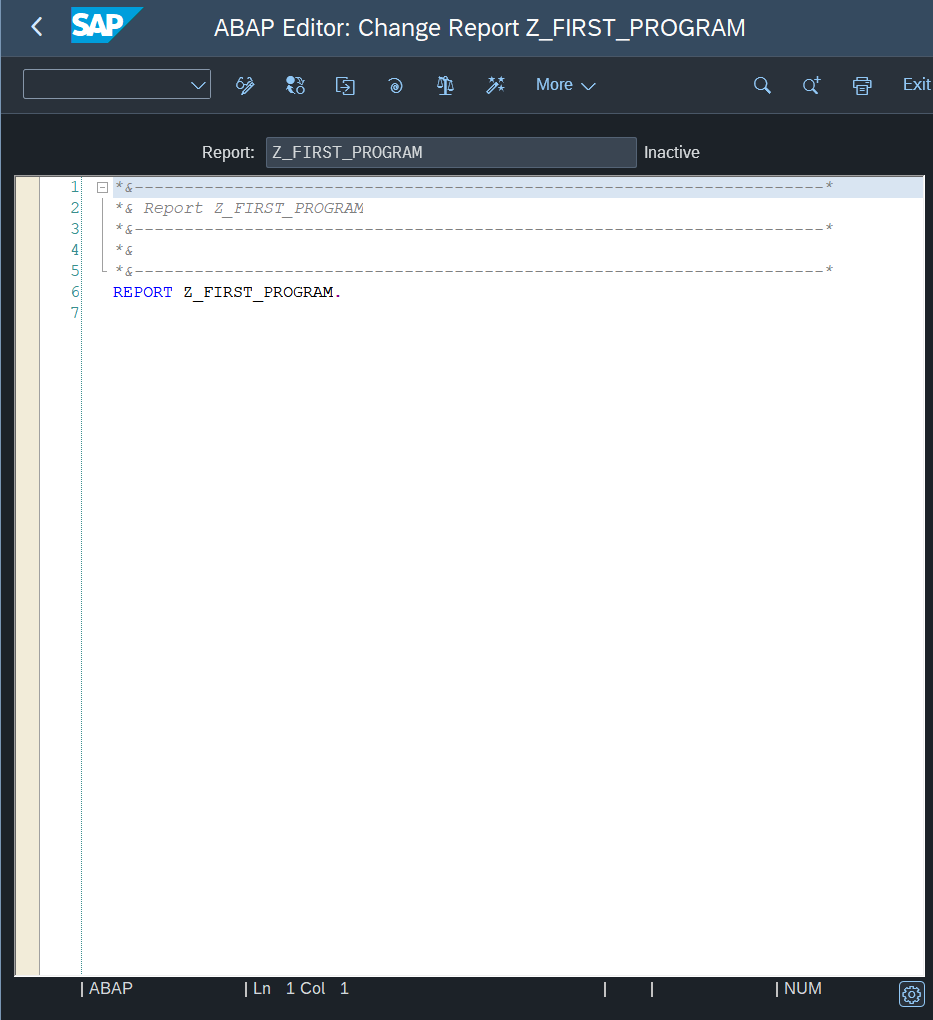The width and height of the screenshot is (933, 1020).
Task: Click the spiral Enhance icon
Action: click(395, 85)
